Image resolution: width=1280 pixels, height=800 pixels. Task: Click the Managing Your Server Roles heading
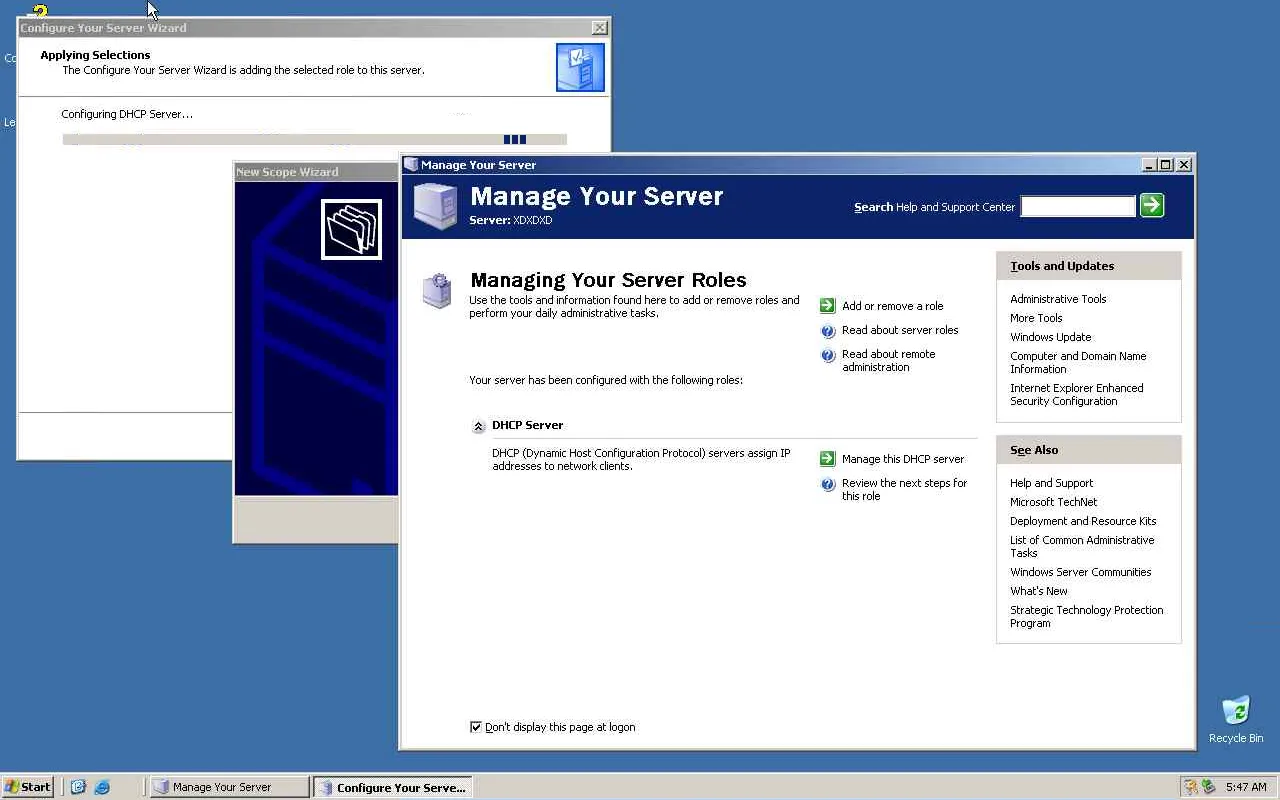608,280
